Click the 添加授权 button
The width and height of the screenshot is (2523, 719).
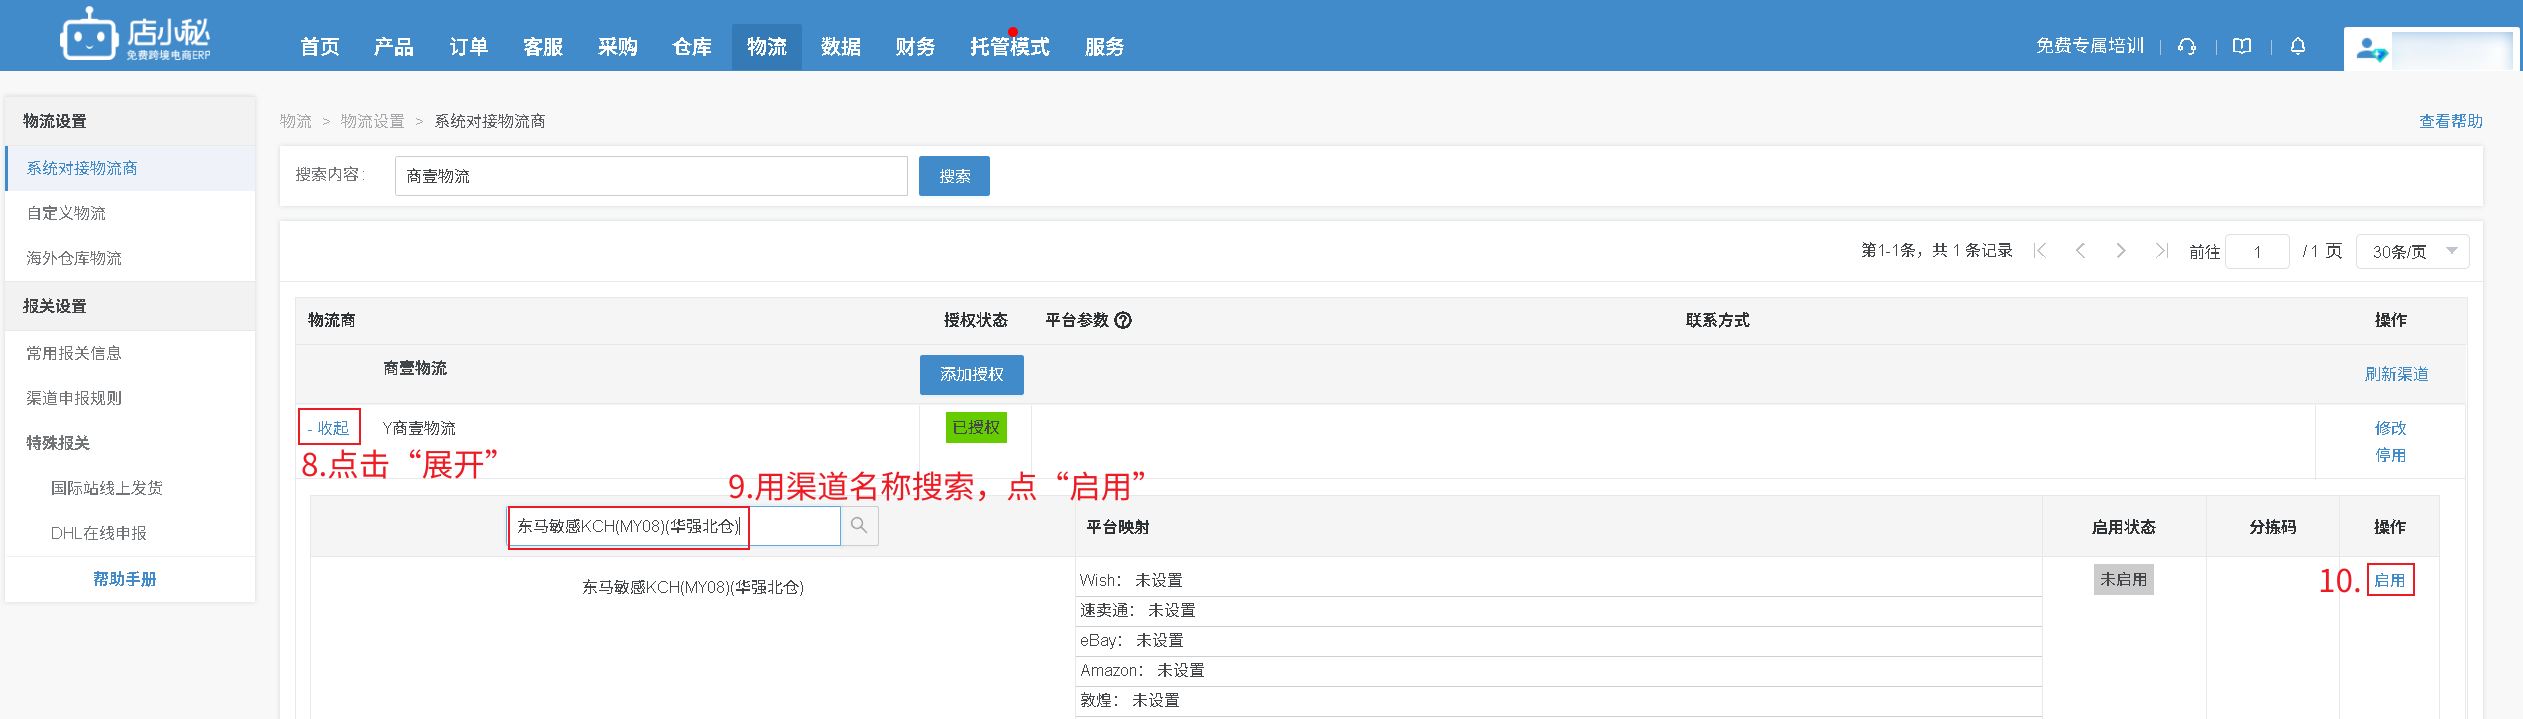(x=971, y=374)
